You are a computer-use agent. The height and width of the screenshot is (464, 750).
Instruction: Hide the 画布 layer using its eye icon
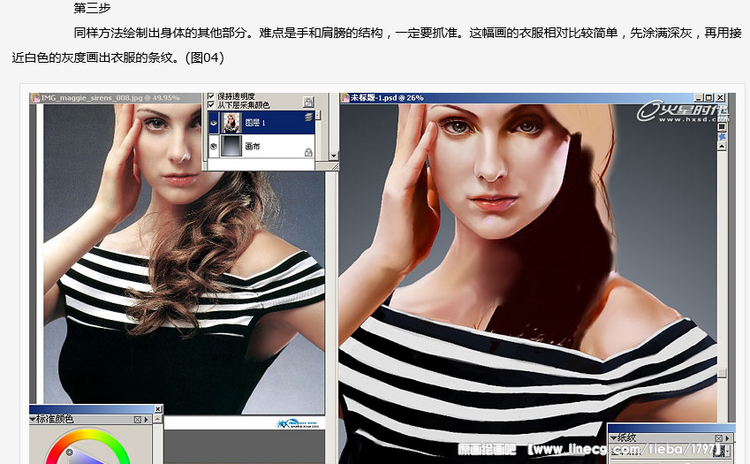(213, 146)
